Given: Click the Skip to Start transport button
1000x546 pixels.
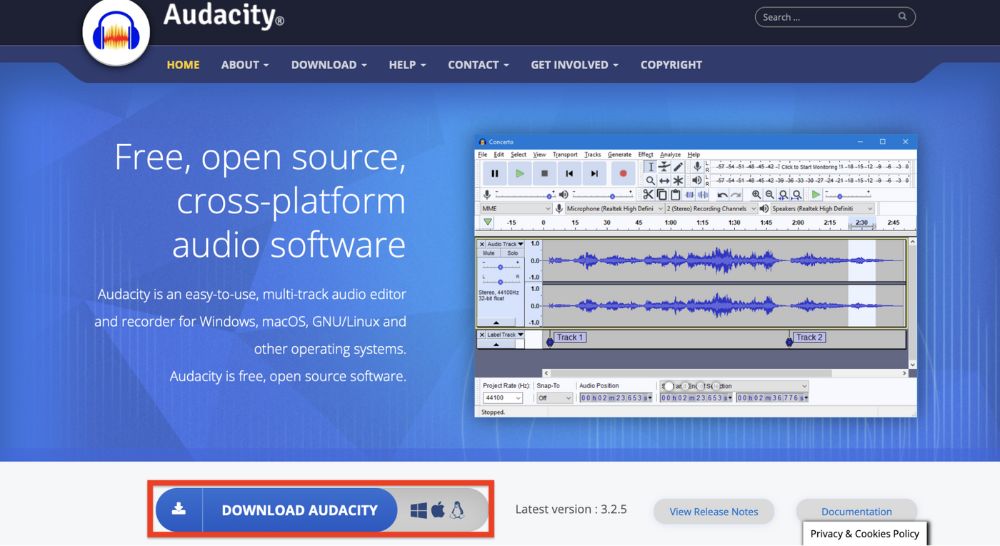Looking at the screenshot, I should coord(570,173).
